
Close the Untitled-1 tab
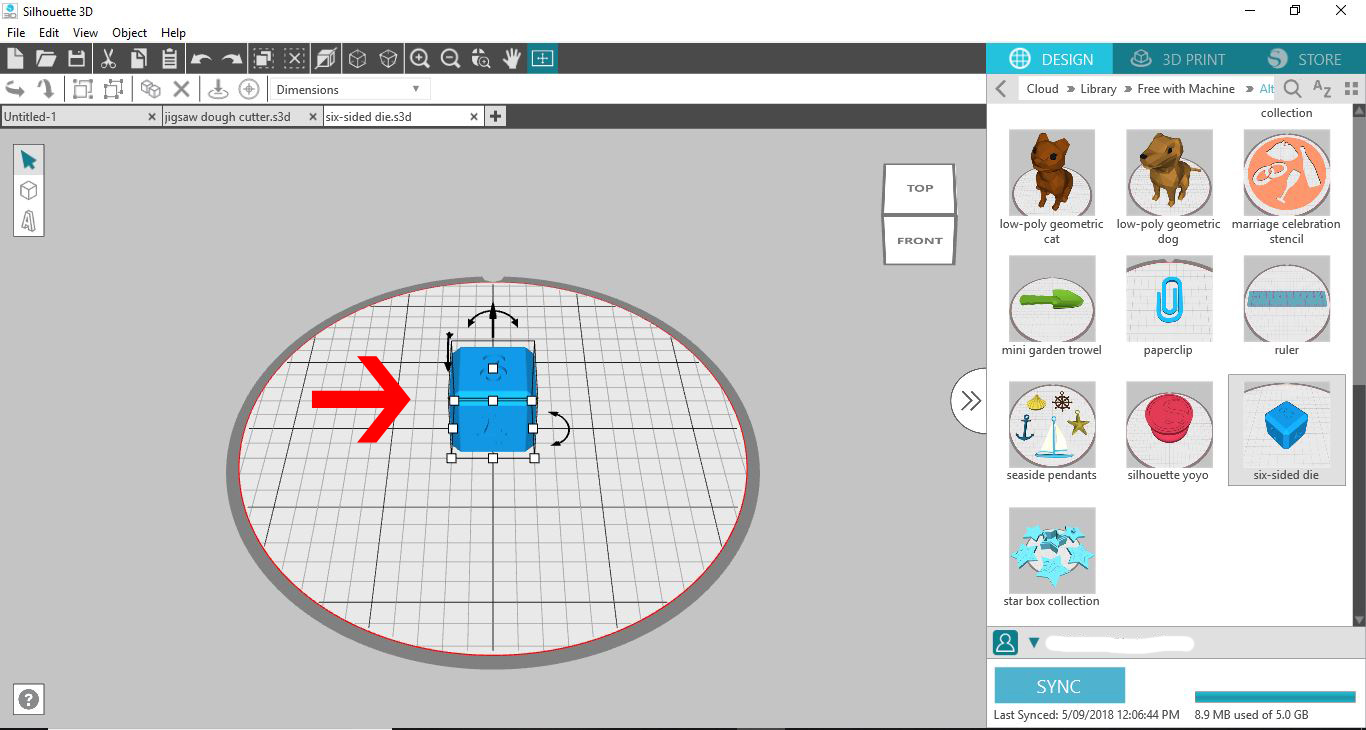pos(152,117)
